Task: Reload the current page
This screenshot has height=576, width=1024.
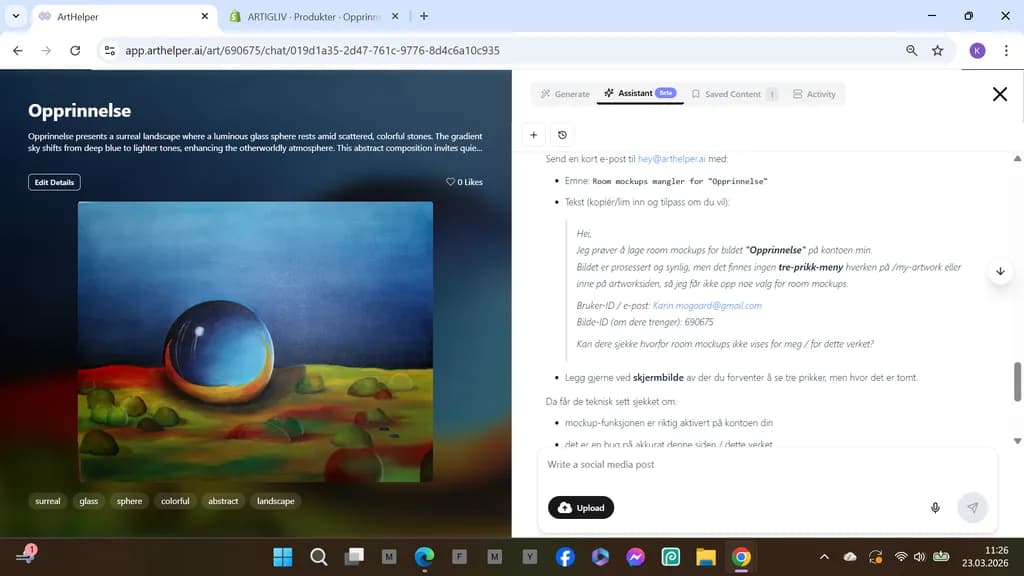Action: 75,50
